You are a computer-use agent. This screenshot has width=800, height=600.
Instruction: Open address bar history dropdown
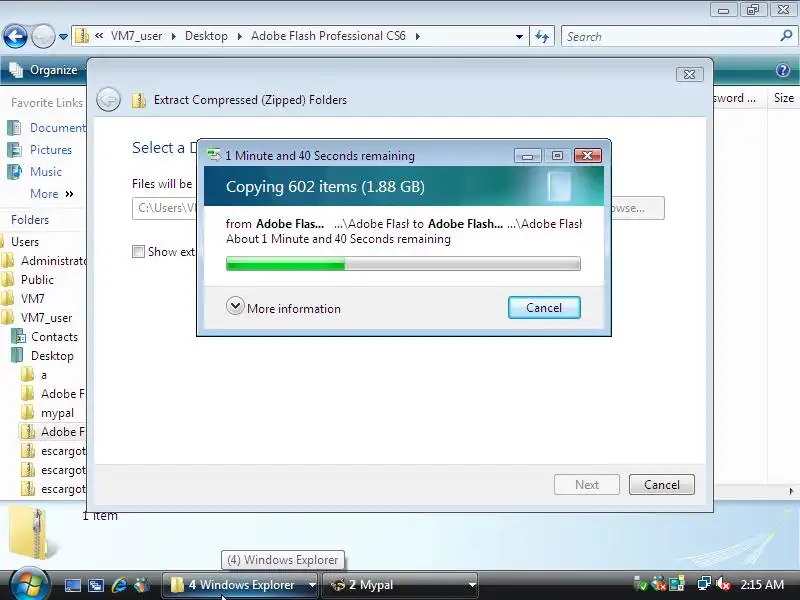click(x=519, y=37)
